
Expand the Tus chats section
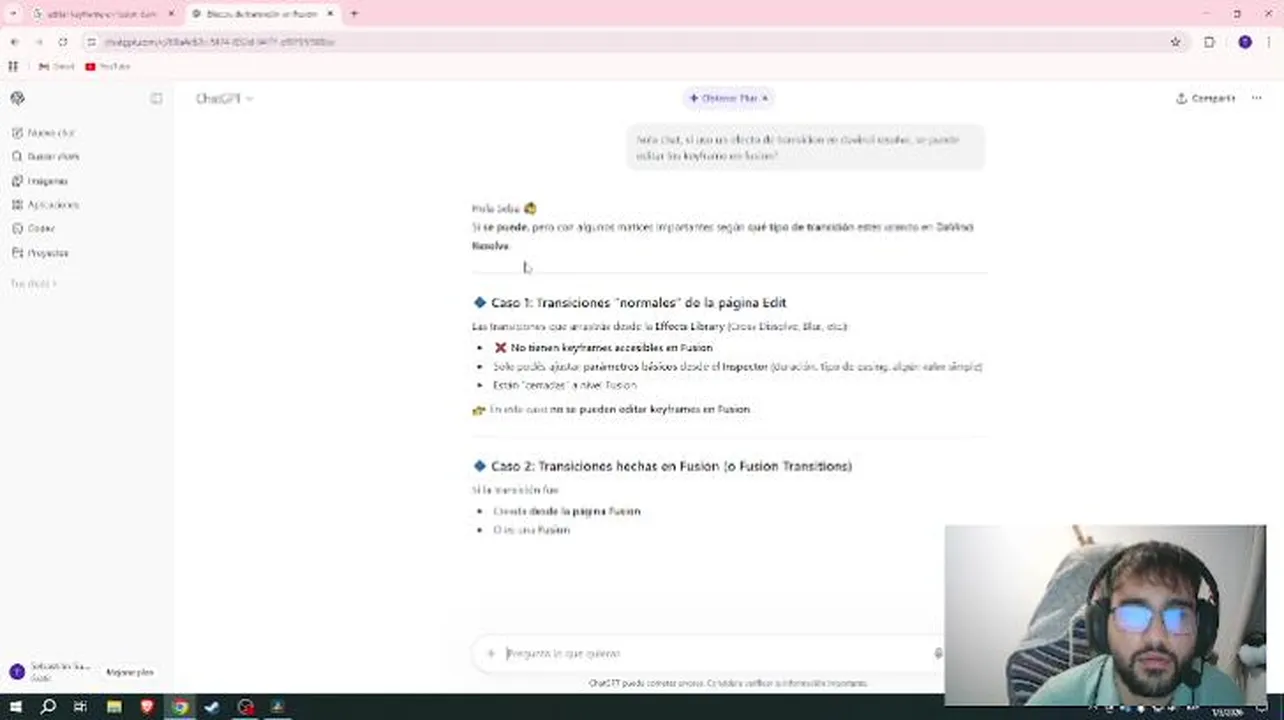pyautogui.click(x=33, y=284)
